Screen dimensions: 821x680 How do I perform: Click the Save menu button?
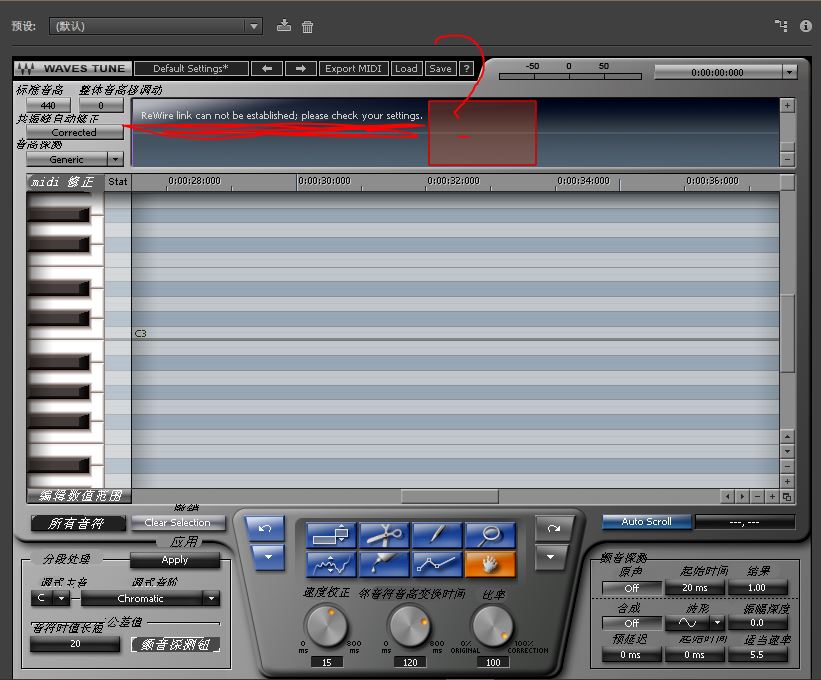(440, 69)
